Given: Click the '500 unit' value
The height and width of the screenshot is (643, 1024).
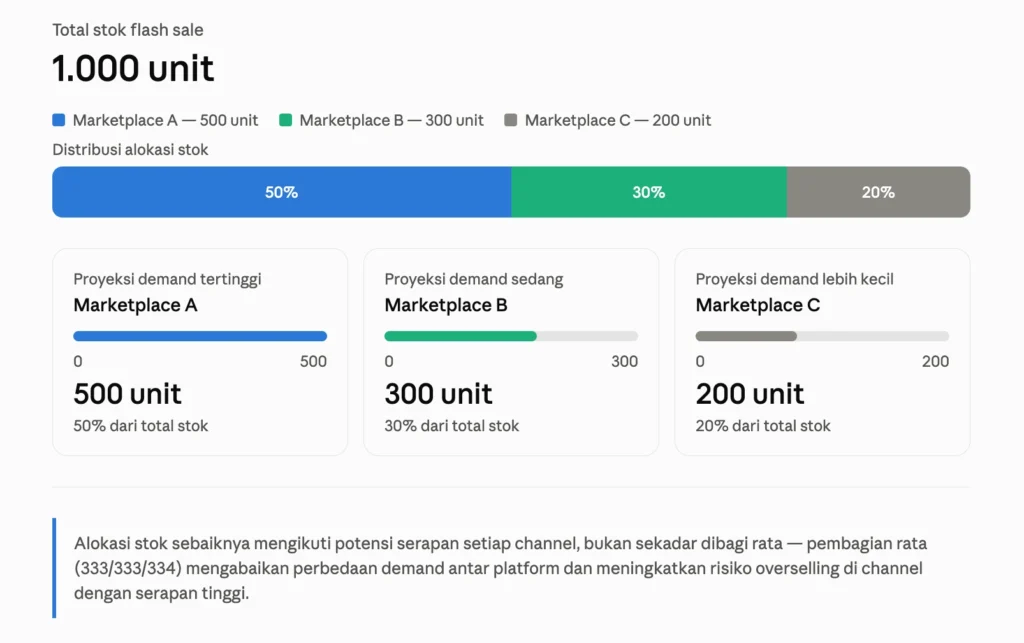Looking at the screenshot, I should (127, 394).
